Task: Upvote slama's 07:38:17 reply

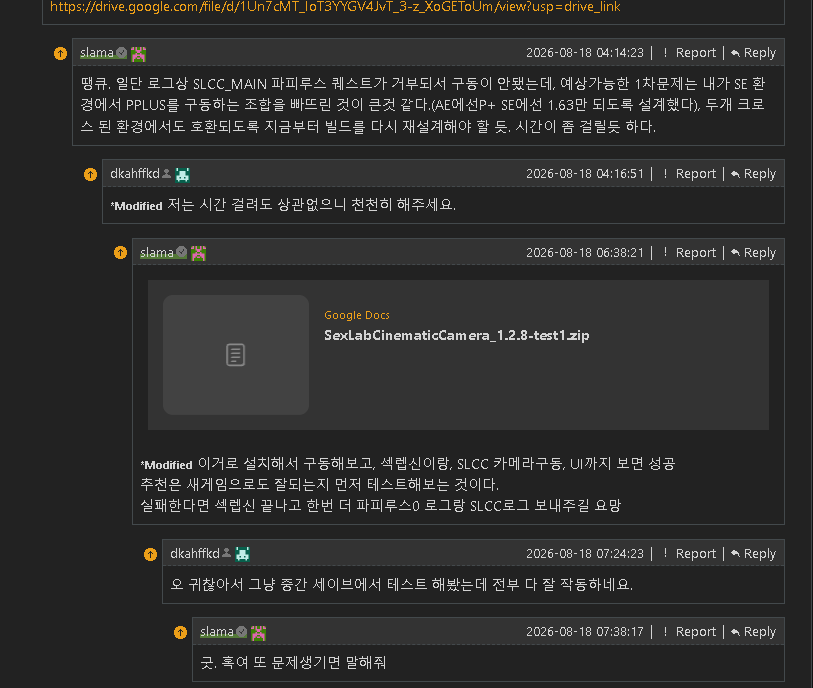Action: click(180, 632)
